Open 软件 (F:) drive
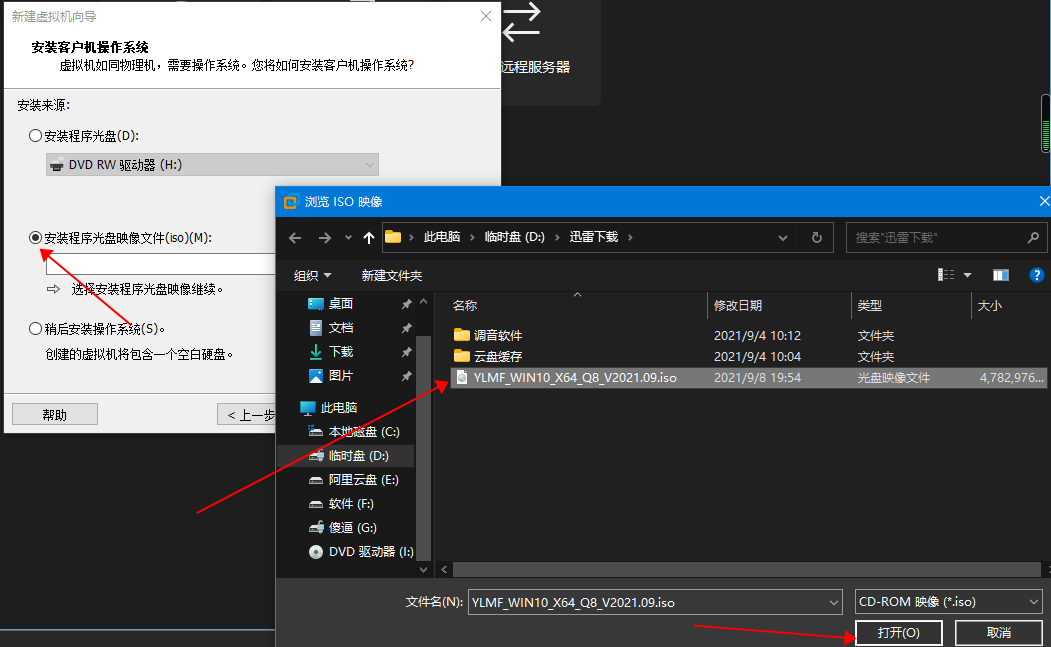Image resolution: width=1051 pixels, height=647 pixels. click(351, 504)
